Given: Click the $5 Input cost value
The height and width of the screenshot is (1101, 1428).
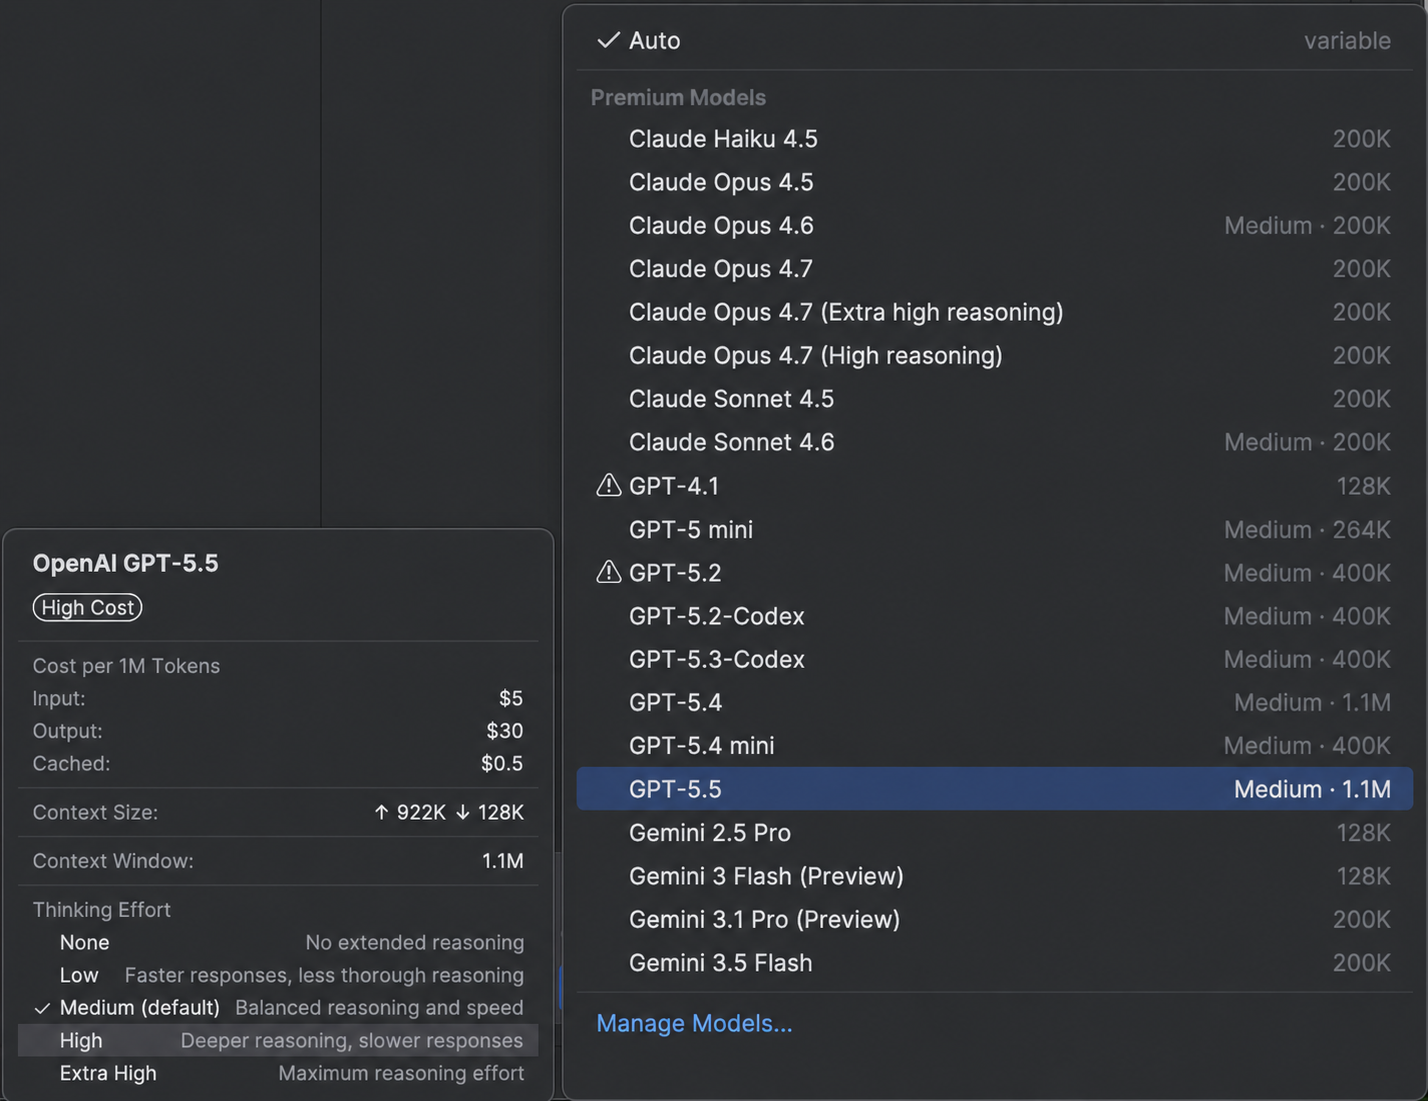Looking at the screenshot, I should tap(511, 698).
